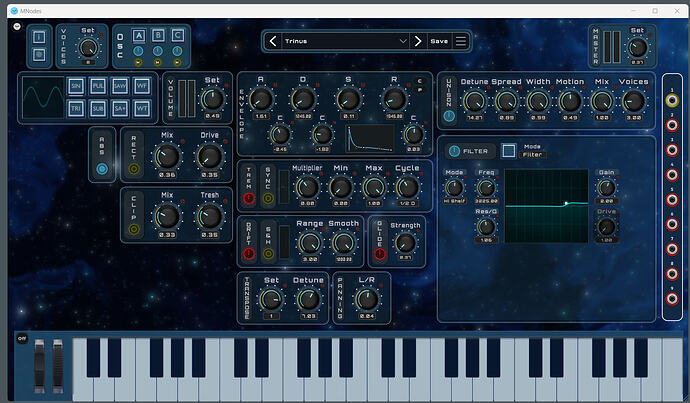Enable the GLIDE red power switch
This screenshot has width=690, height=403.
click(380, 254)
